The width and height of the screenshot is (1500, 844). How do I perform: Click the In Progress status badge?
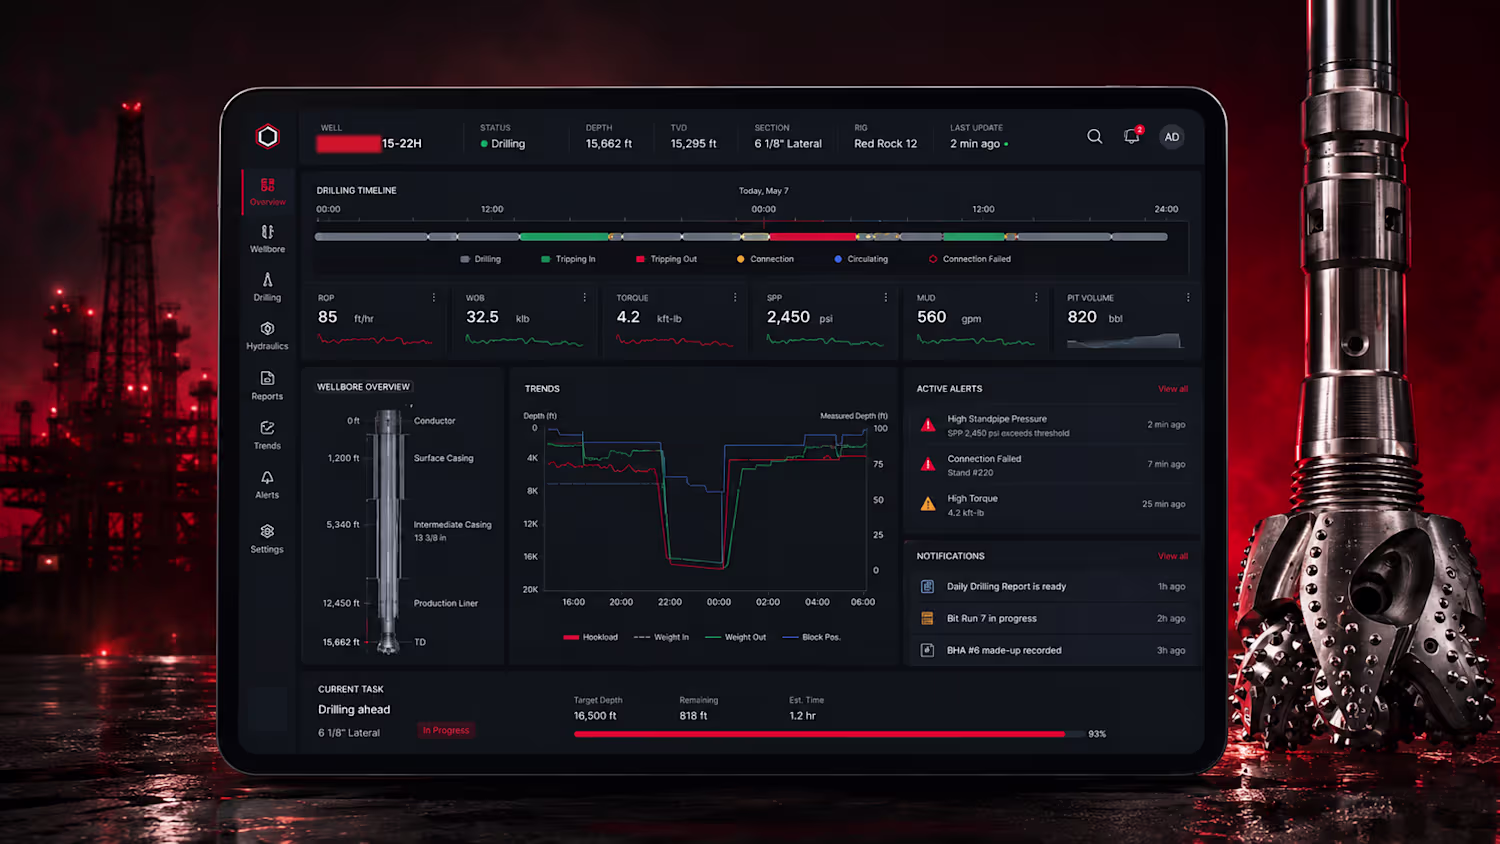[x=446, y=731]
